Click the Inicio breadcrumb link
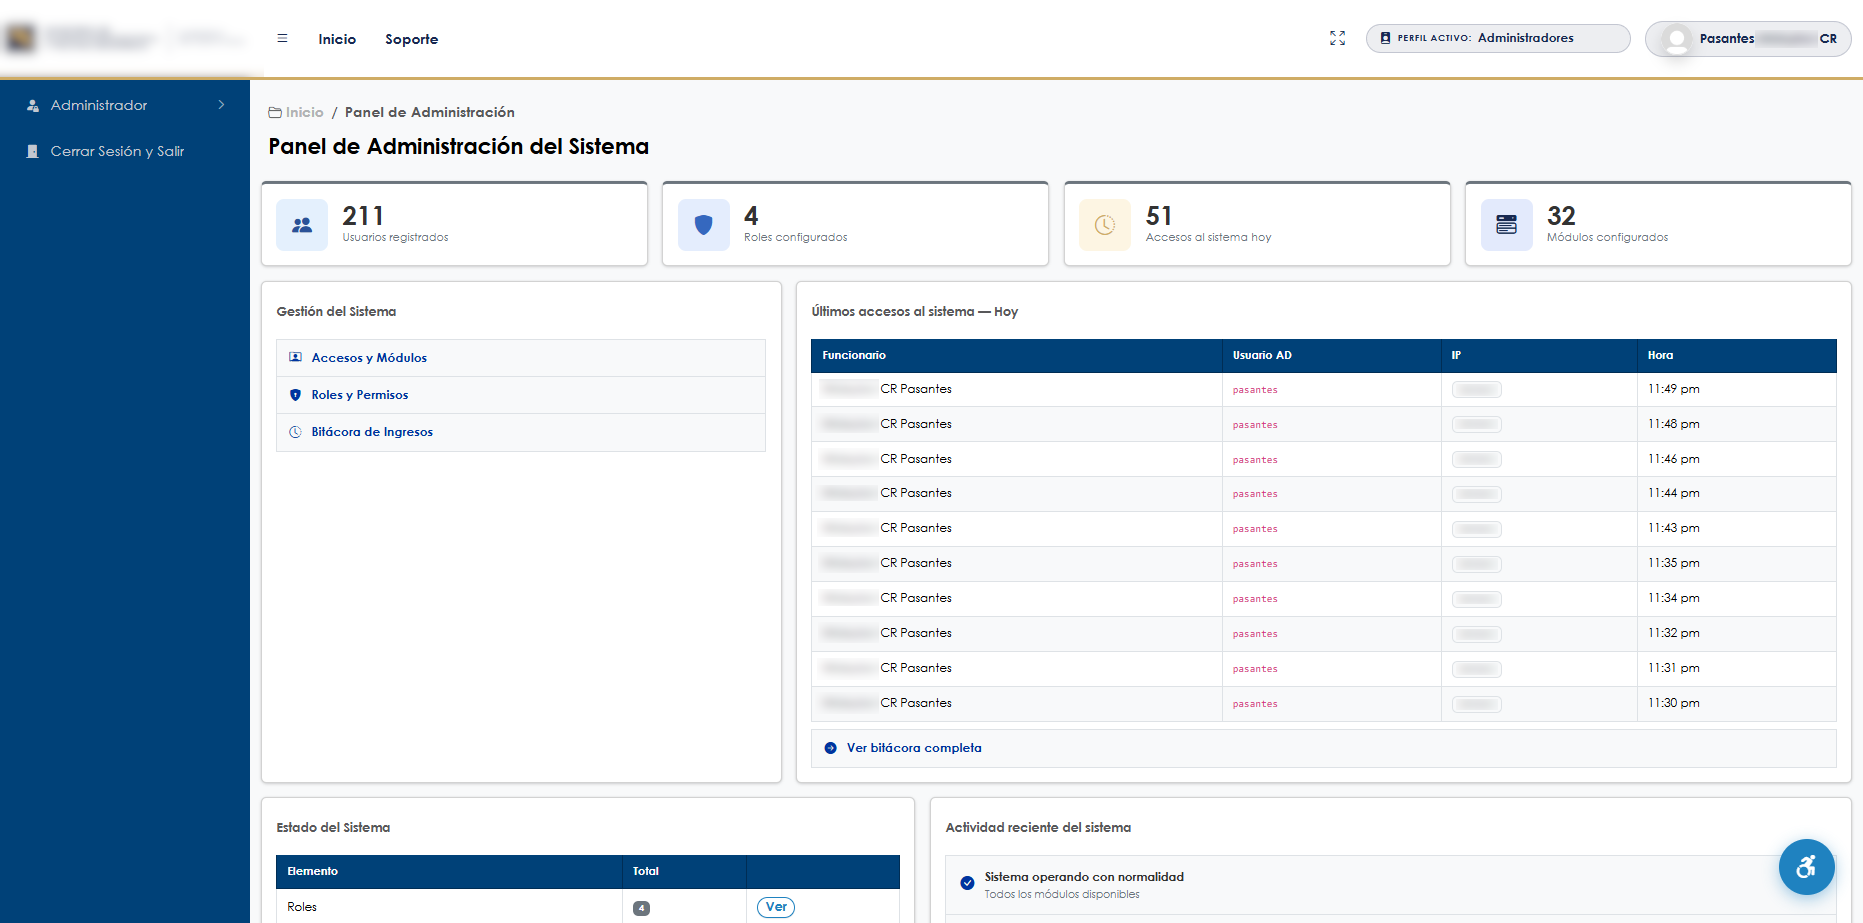The height and width of the screenshot is (923, 1863). pos(304,112)
